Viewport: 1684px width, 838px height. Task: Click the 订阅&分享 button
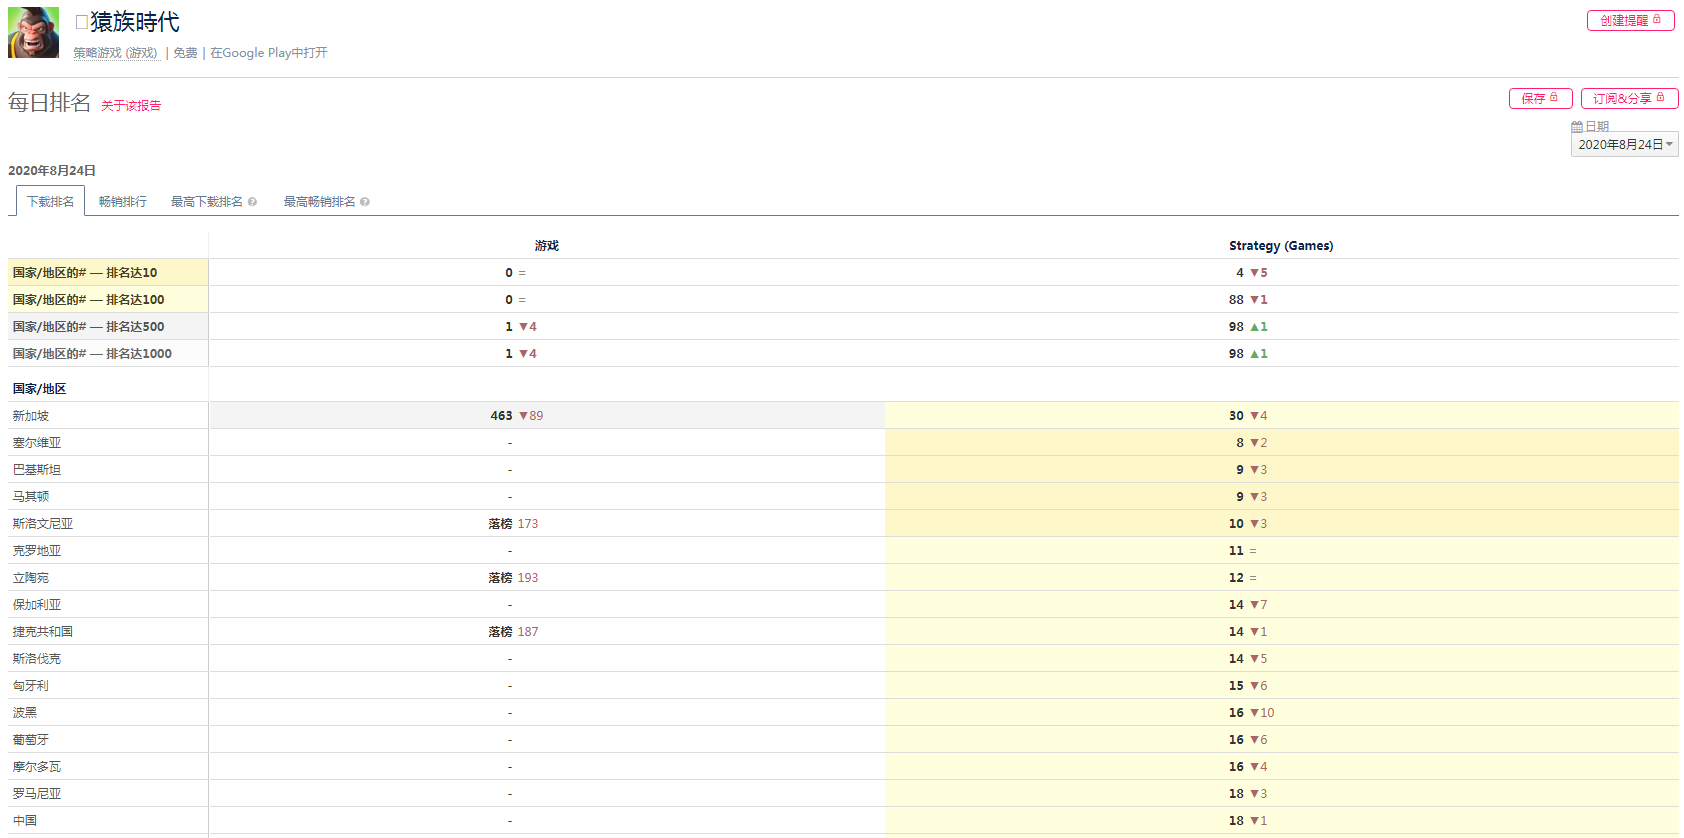point(1628,98)
